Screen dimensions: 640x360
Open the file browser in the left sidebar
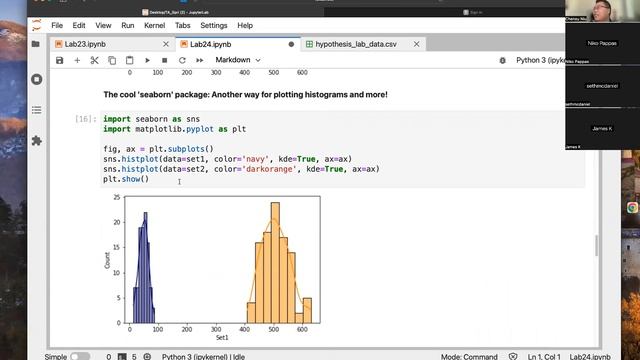(36, 44)
